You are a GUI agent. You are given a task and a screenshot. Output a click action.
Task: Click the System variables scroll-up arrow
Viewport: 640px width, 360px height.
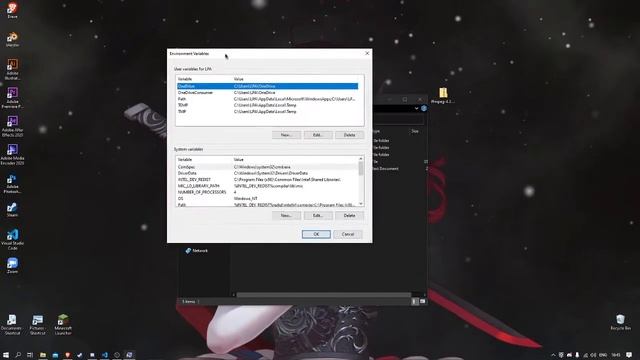(x=361, y=159)
